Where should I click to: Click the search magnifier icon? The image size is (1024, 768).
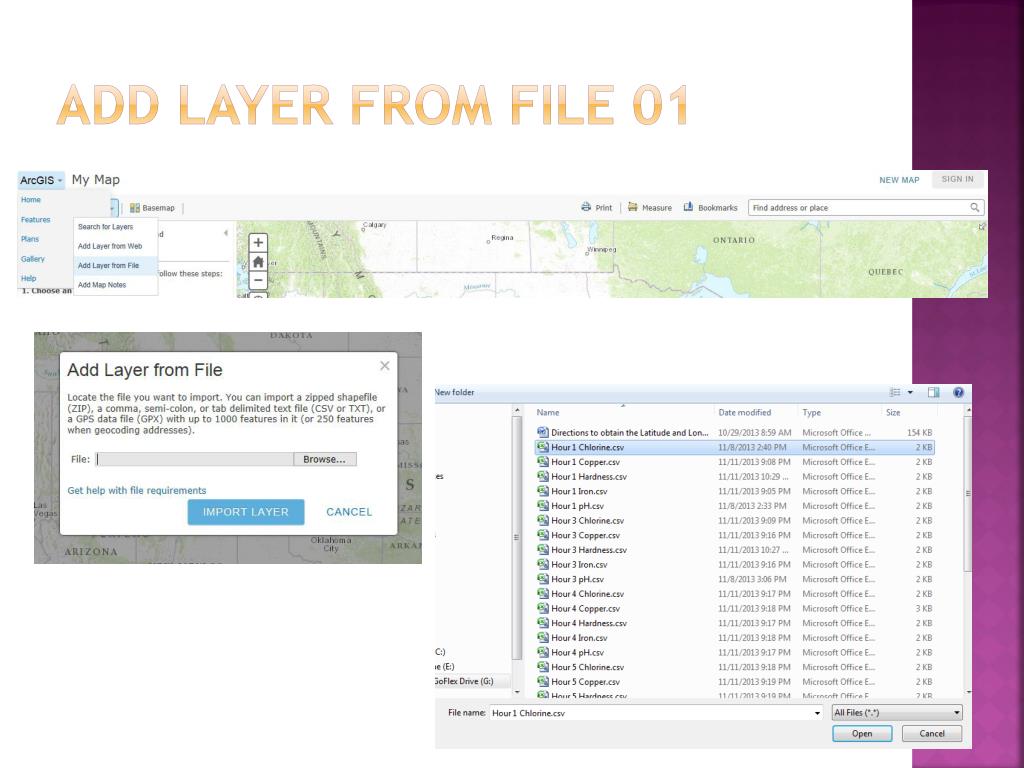(x=974, y=208)
